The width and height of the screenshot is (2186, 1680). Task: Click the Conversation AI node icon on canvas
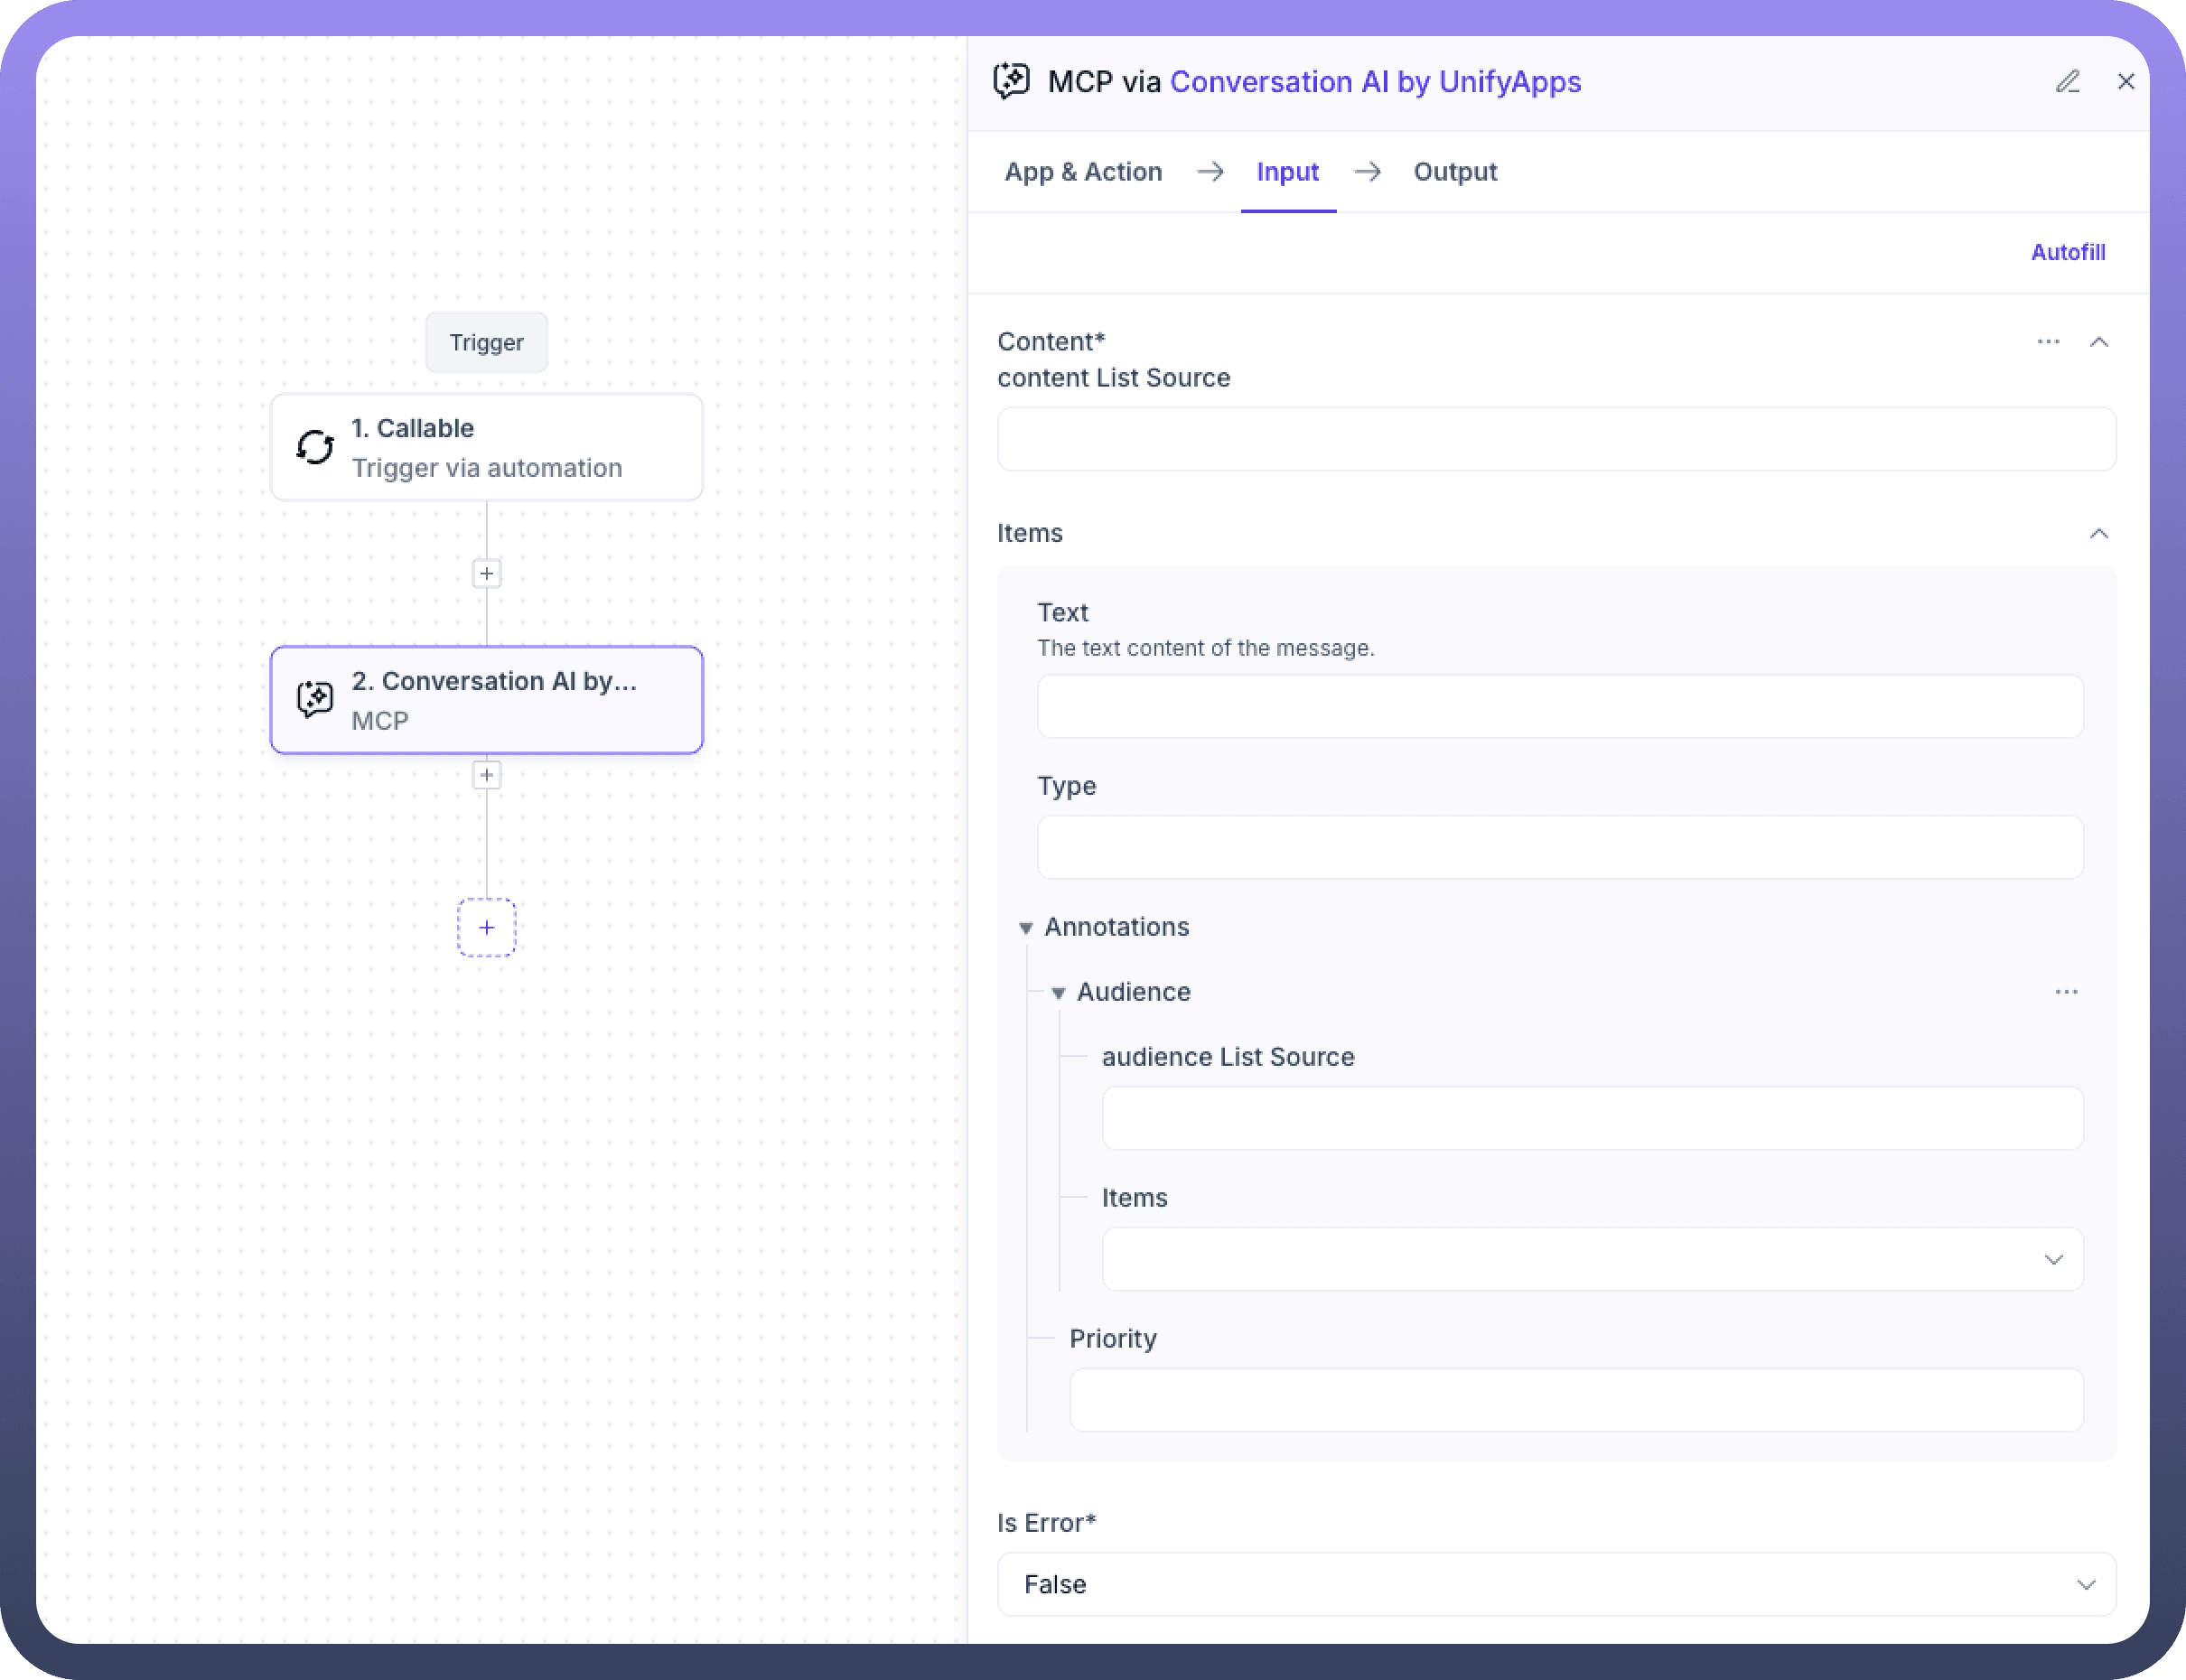click(315, 699)
